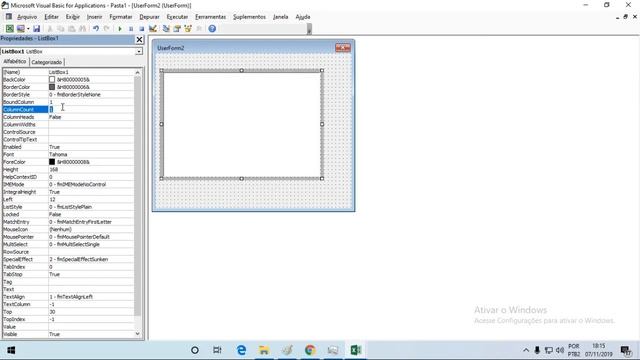Viewport: 640px width, 360px height.
Task: Select the ListBox control on UserForm2
Action: click(242, 124)
